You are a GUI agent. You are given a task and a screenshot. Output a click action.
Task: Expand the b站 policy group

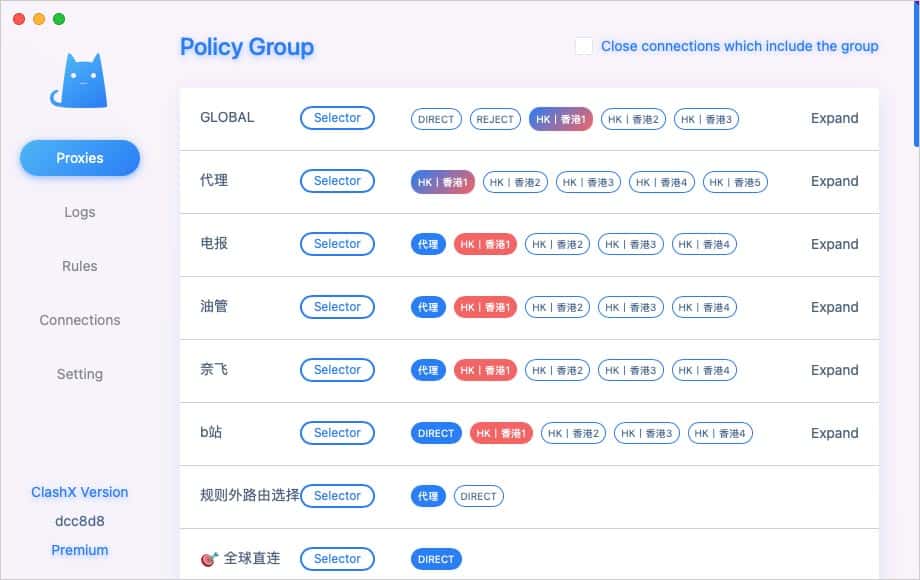click(834, 433)
